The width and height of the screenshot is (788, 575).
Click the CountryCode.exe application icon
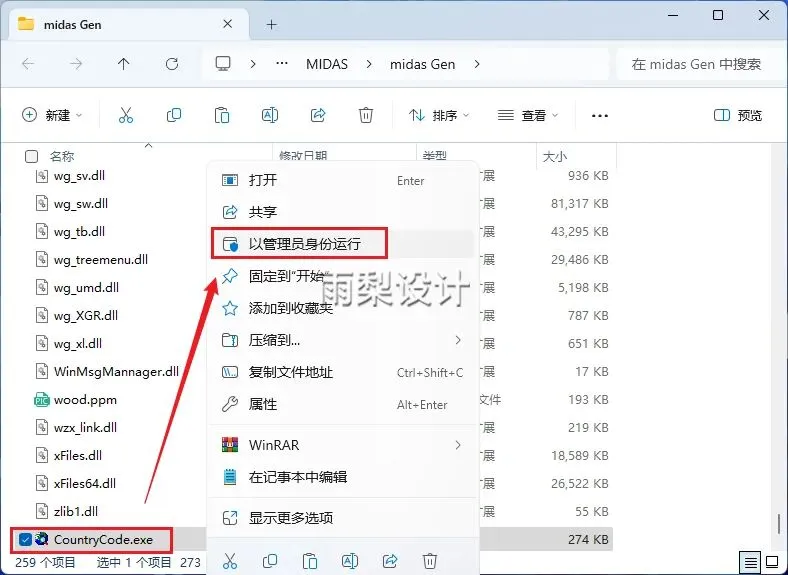42,539
